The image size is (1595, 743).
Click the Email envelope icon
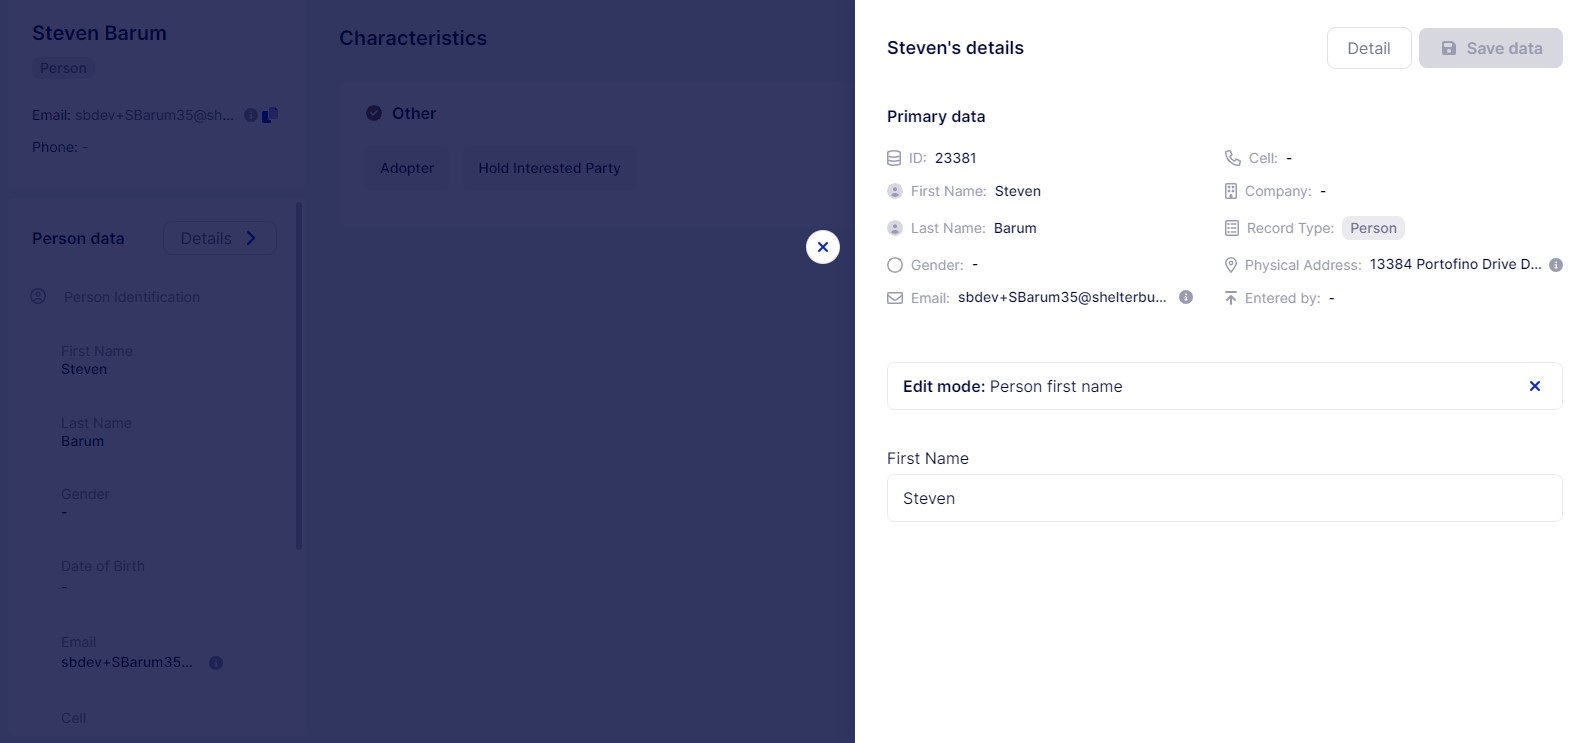(895, 298)
